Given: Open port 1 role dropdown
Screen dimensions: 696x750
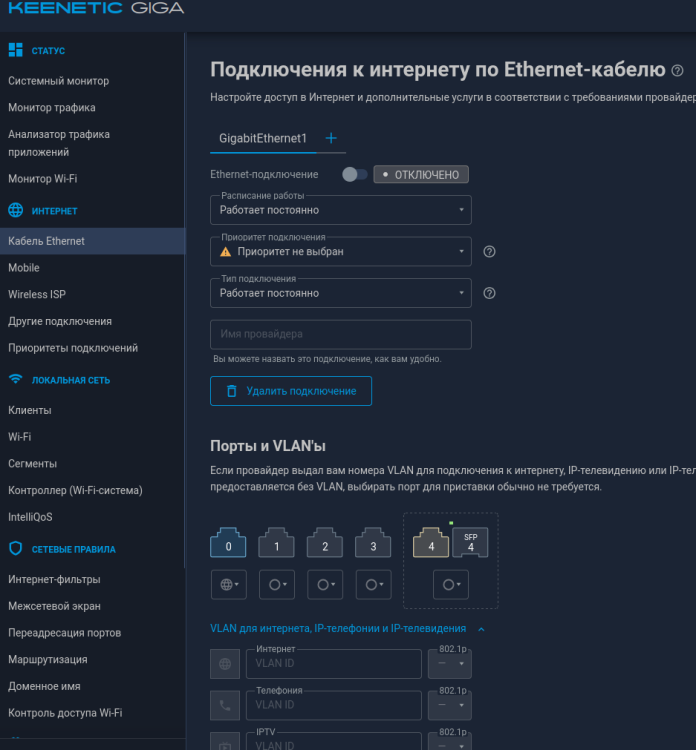Looking at the screenshot, I should click(x=277, y=585).
